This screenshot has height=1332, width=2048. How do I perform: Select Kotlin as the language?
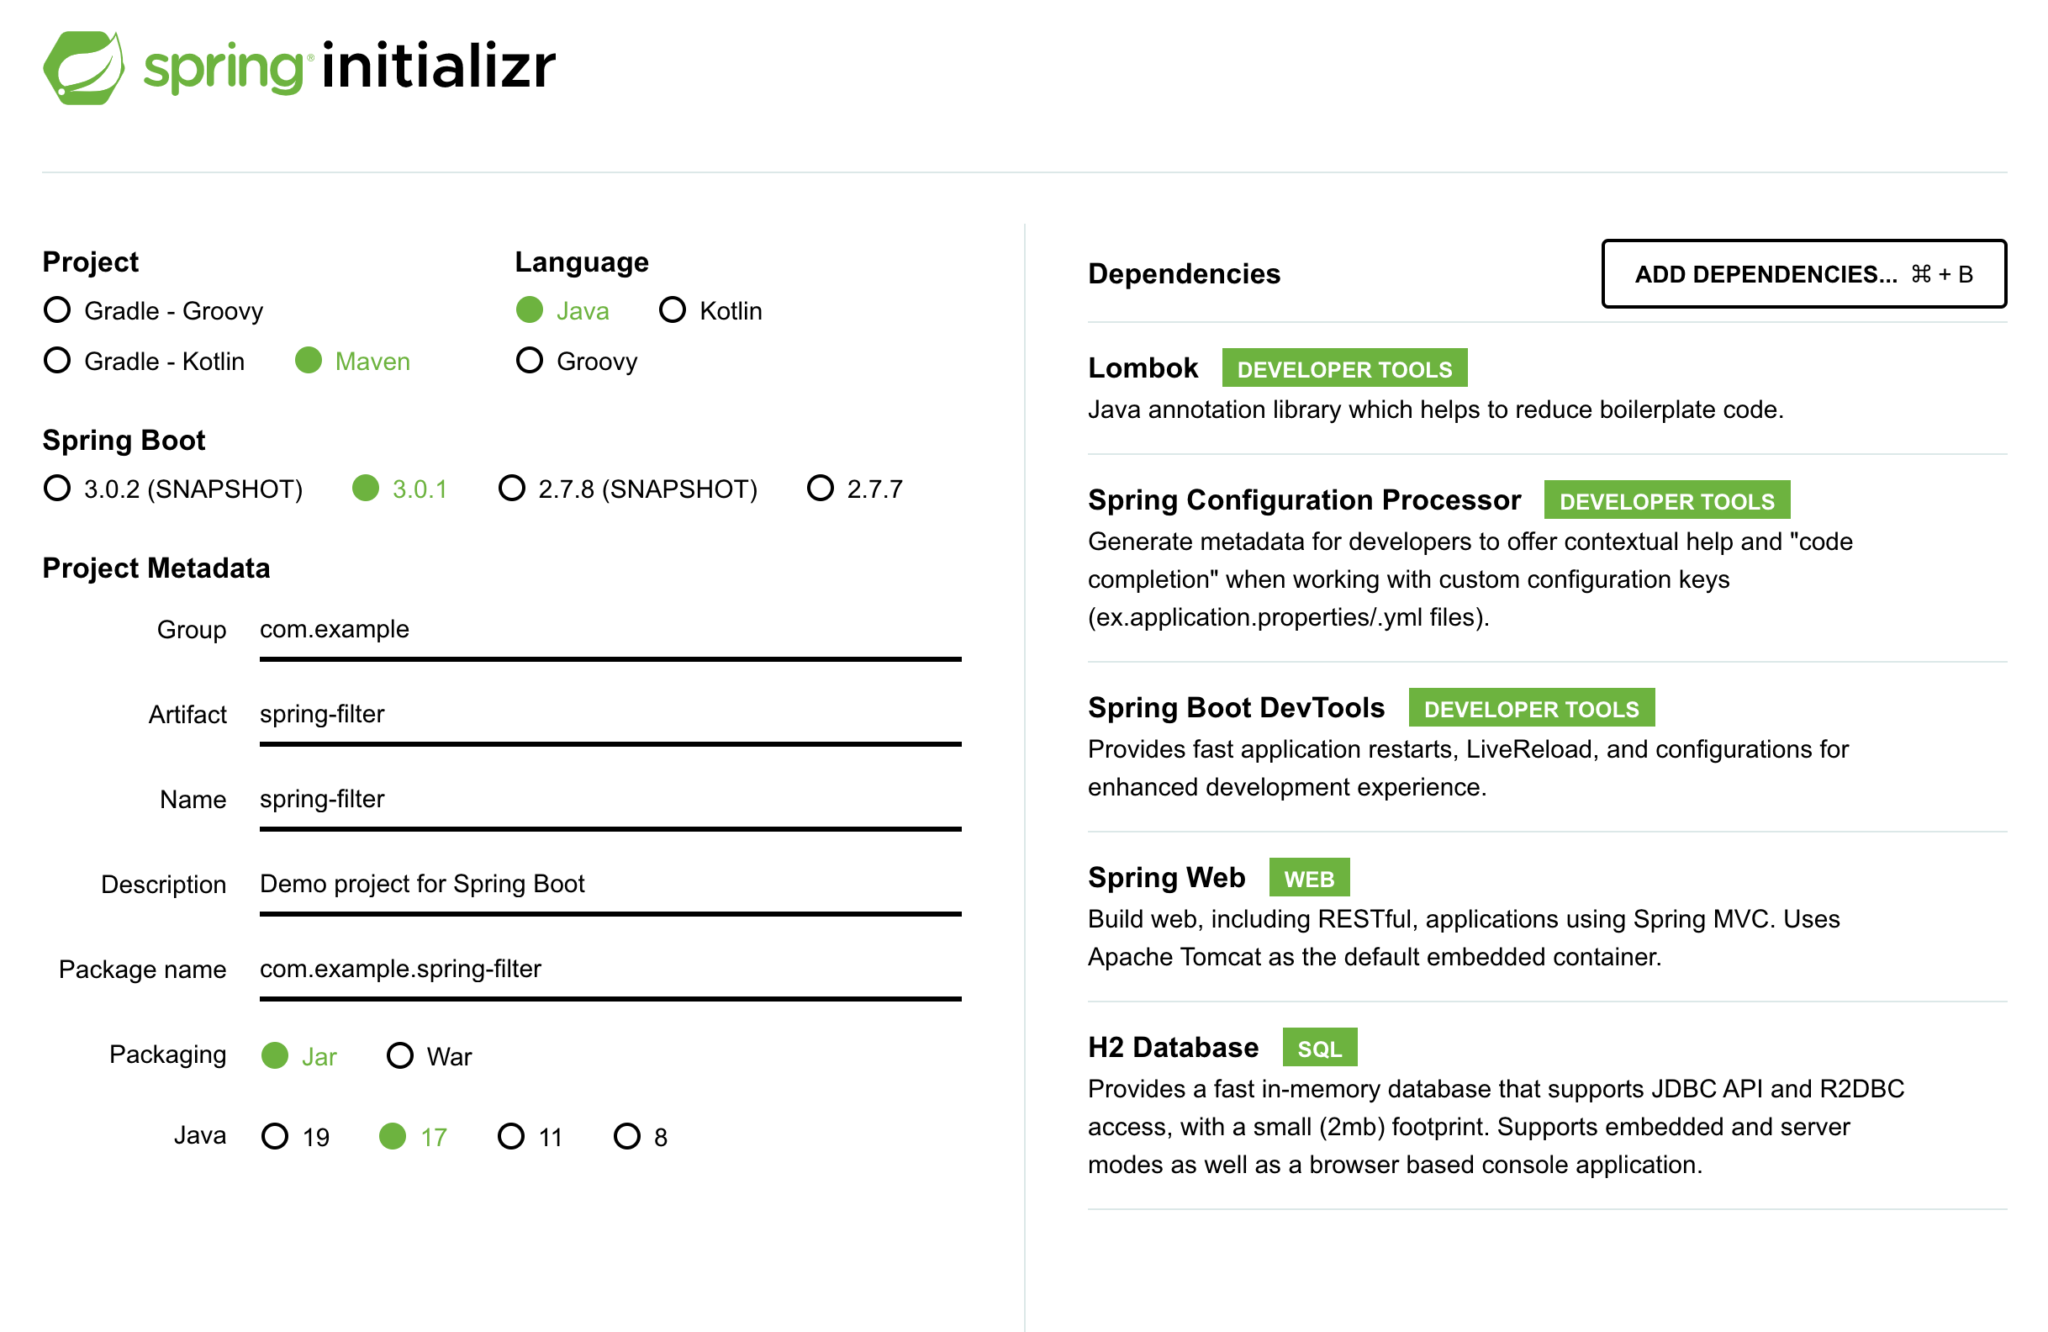coord(673,310)
